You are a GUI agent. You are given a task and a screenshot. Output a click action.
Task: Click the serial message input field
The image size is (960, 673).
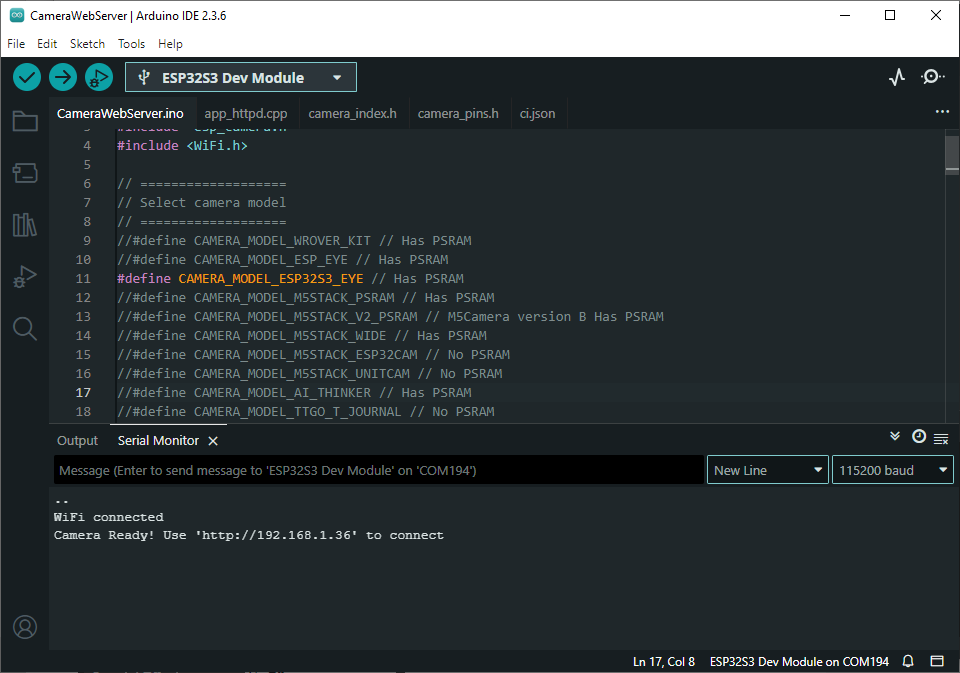coord(379,470)
